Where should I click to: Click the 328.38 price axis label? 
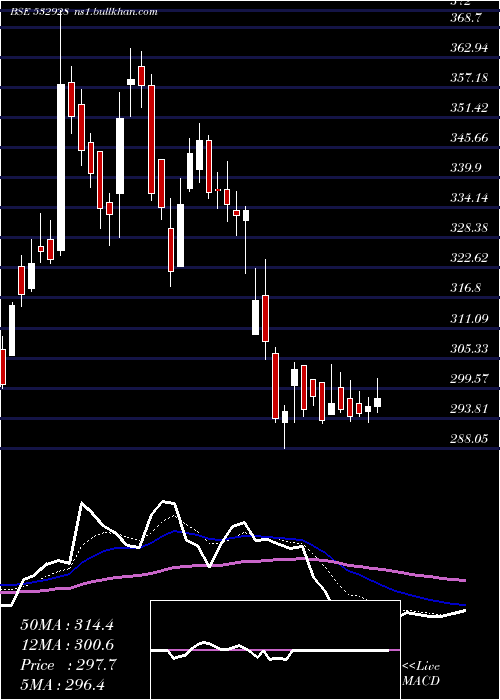(469, 228)
